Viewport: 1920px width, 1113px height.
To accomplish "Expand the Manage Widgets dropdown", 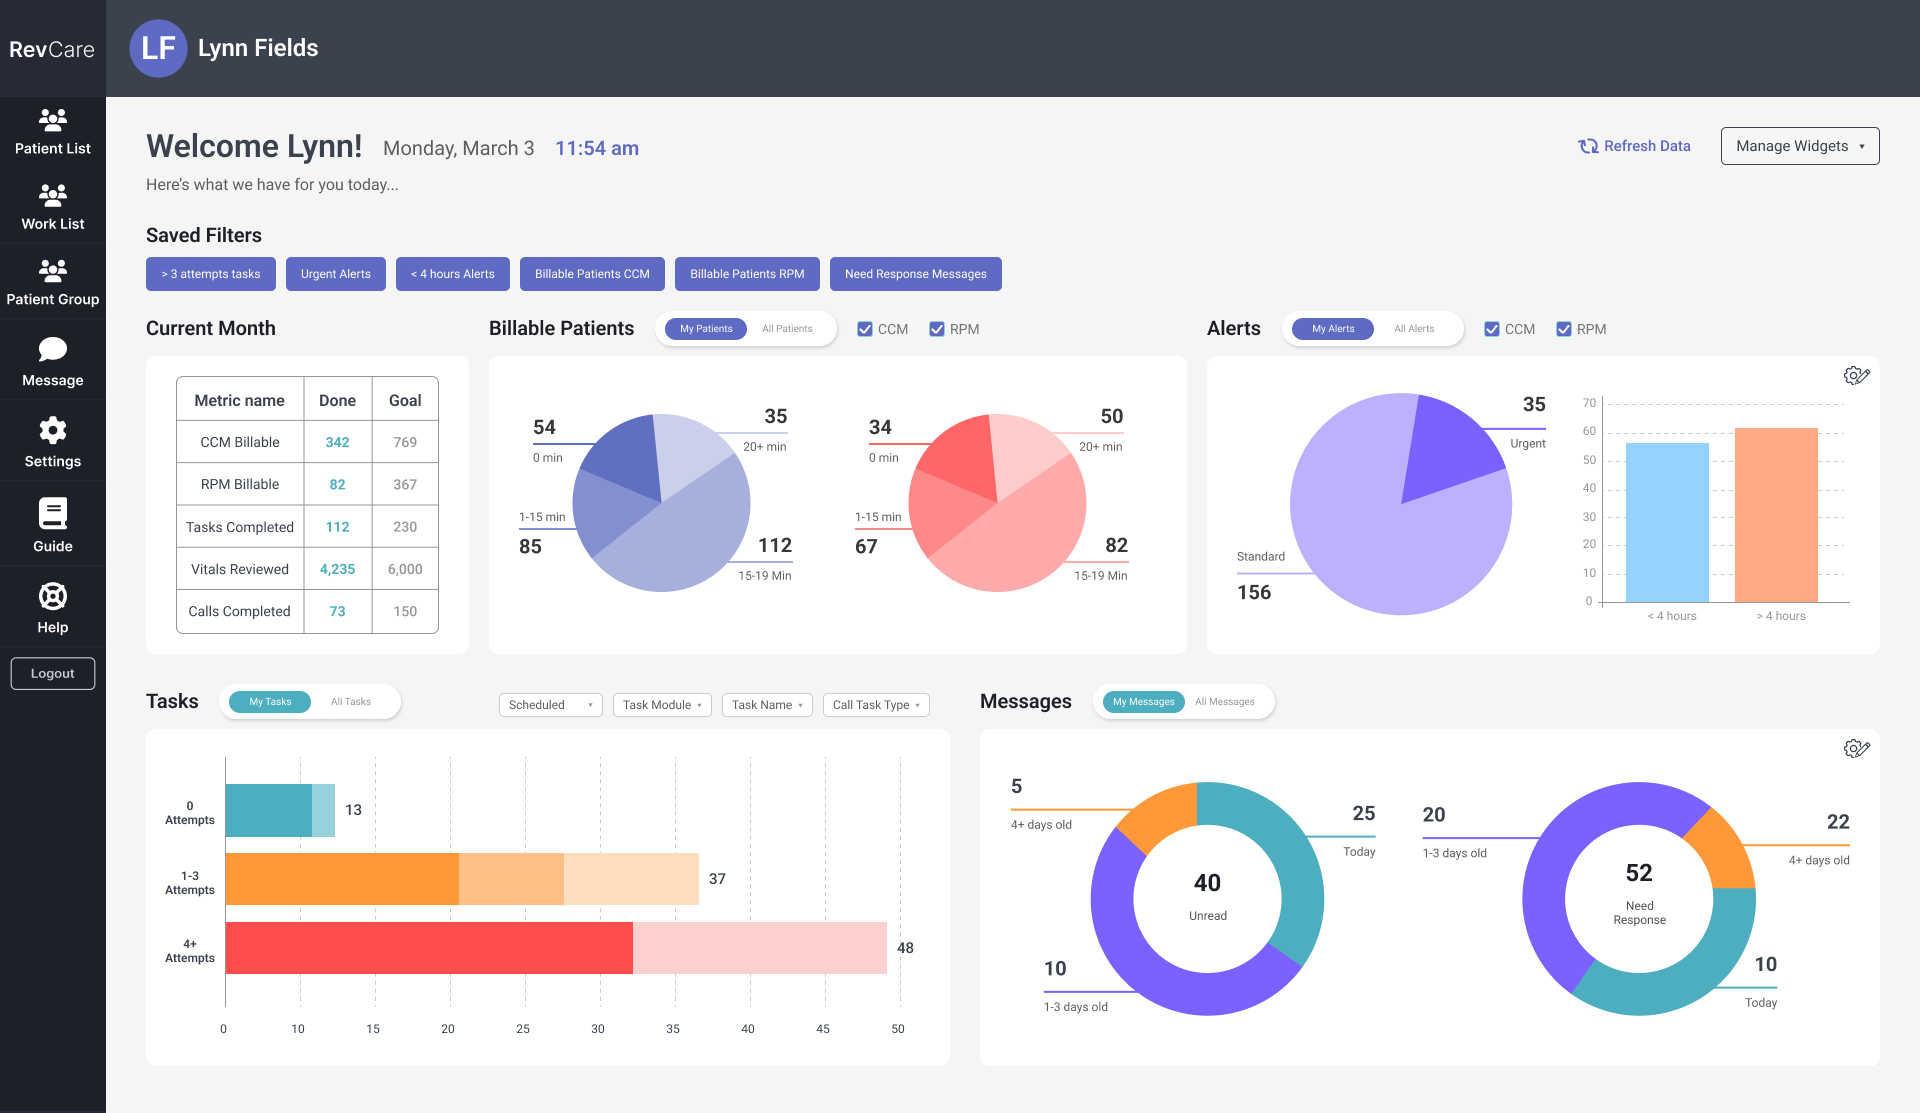I will (1800, 146).
